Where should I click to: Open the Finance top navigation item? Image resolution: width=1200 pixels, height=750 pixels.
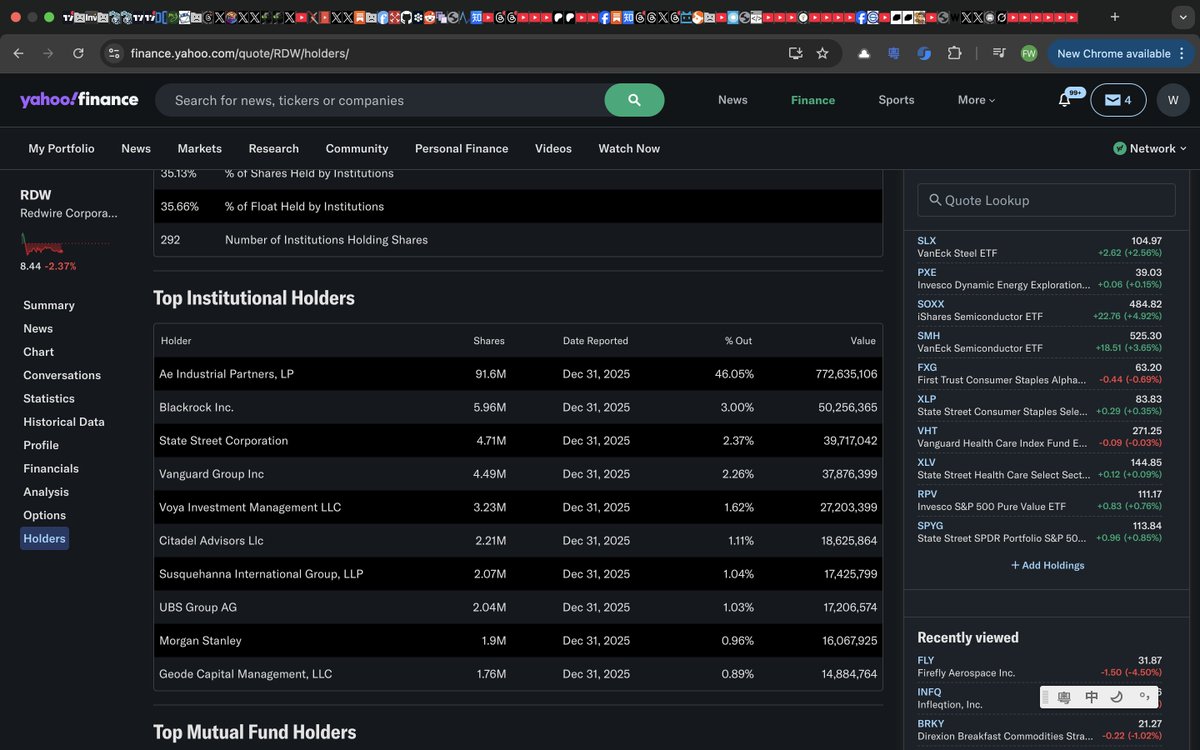[813, 100]
